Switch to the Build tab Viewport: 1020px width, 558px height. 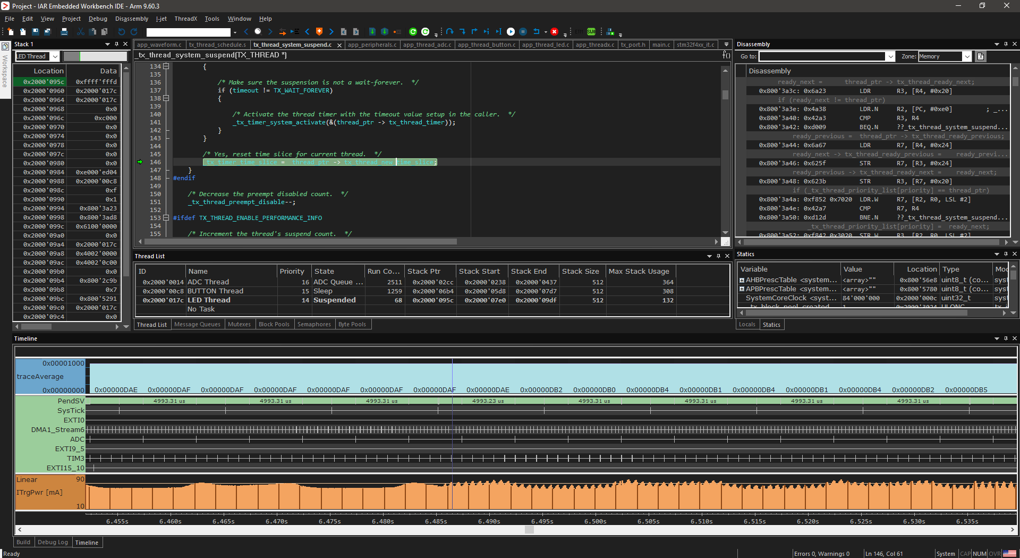pos(23,542)
